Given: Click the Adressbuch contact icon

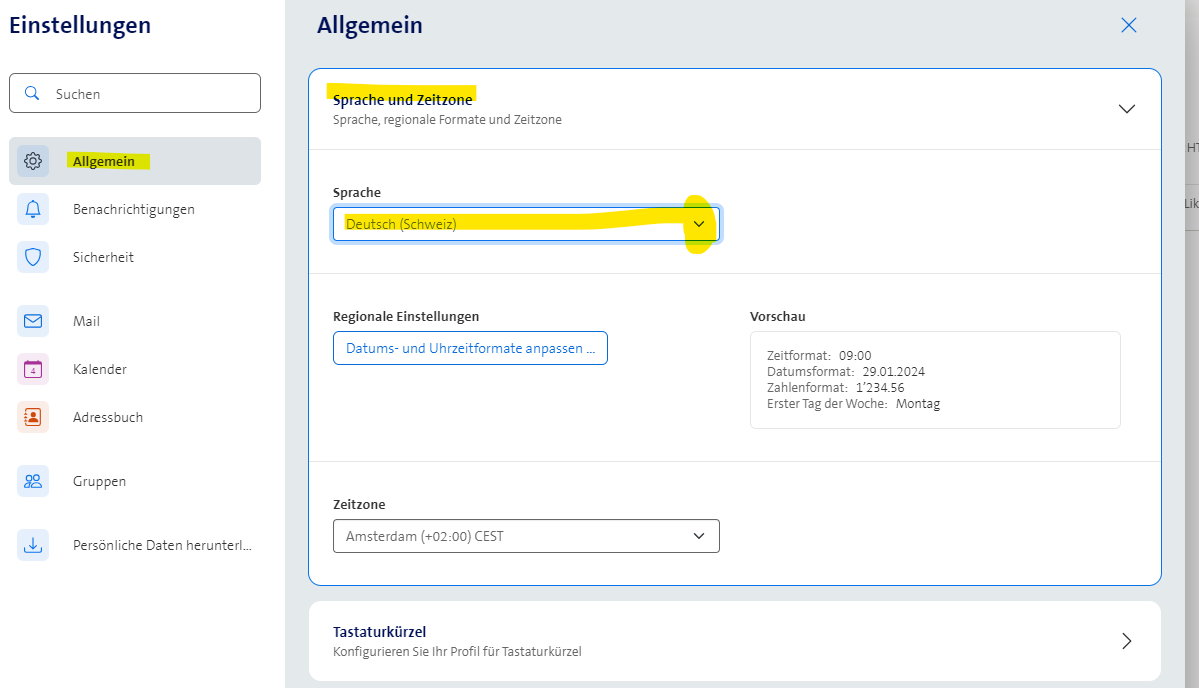Looking at the screenshot, I should click(33, 417).
